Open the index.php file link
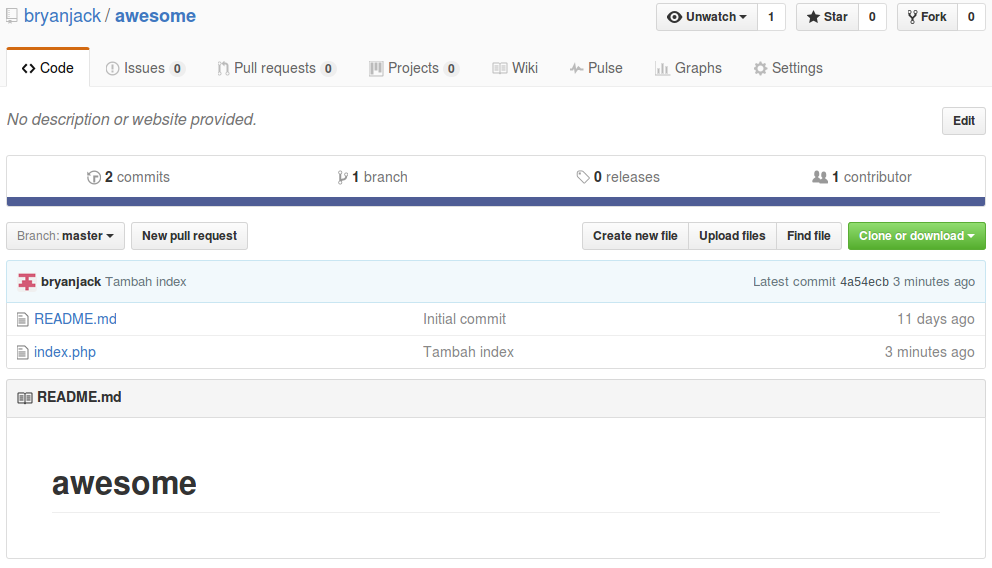 click(x=65, y=352)
